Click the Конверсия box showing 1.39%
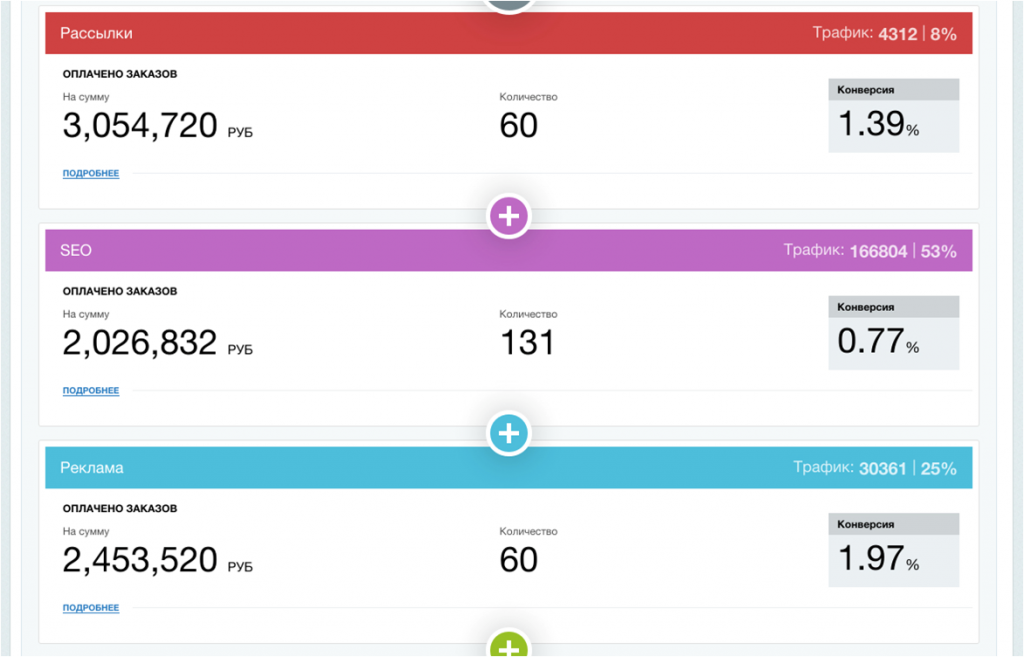The height and width of the screenshot is (657, 1024). 893,116
